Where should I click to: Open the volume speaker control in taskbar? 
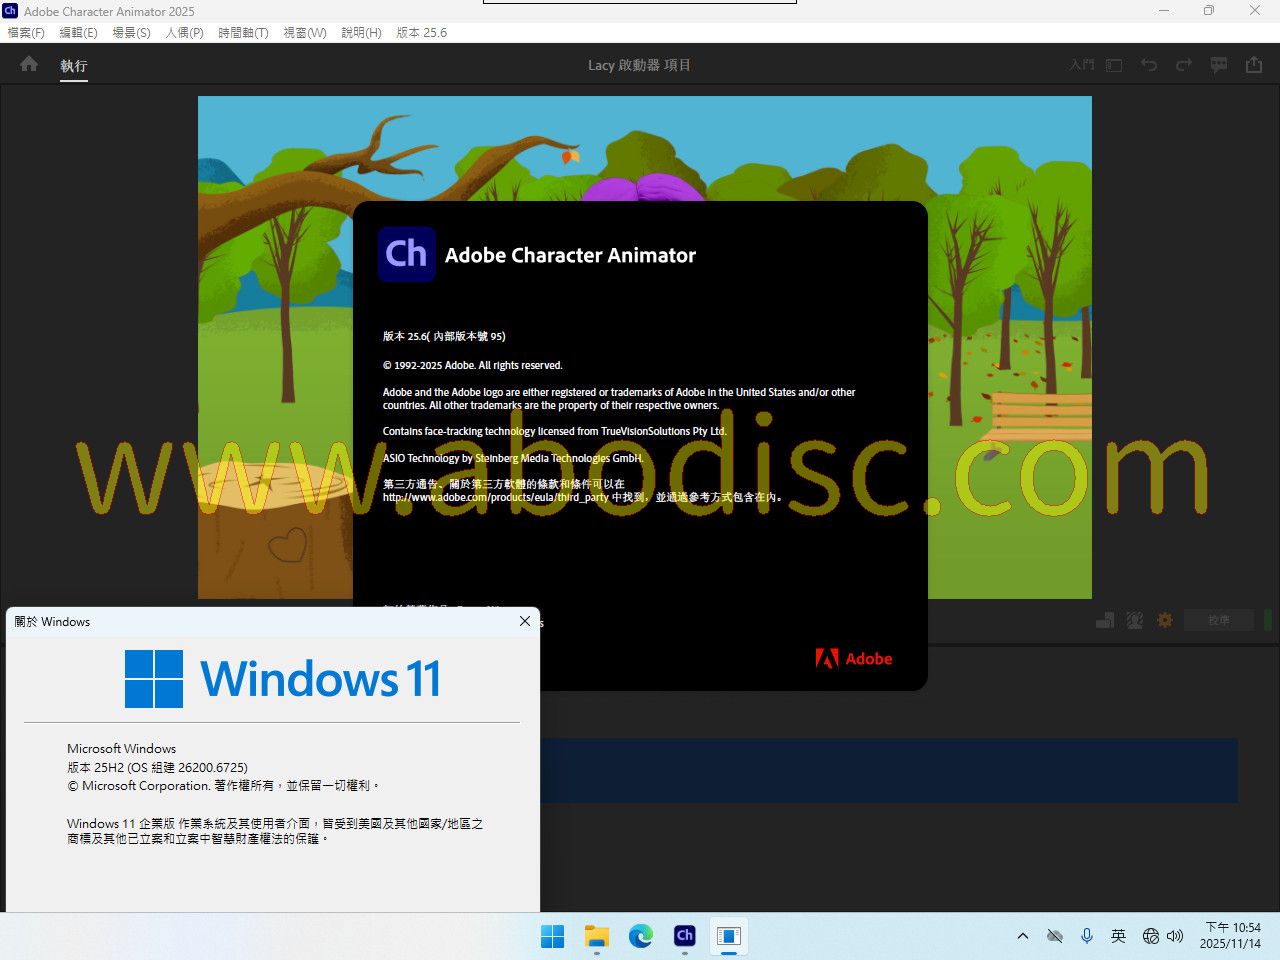(x=1175, y=936)
